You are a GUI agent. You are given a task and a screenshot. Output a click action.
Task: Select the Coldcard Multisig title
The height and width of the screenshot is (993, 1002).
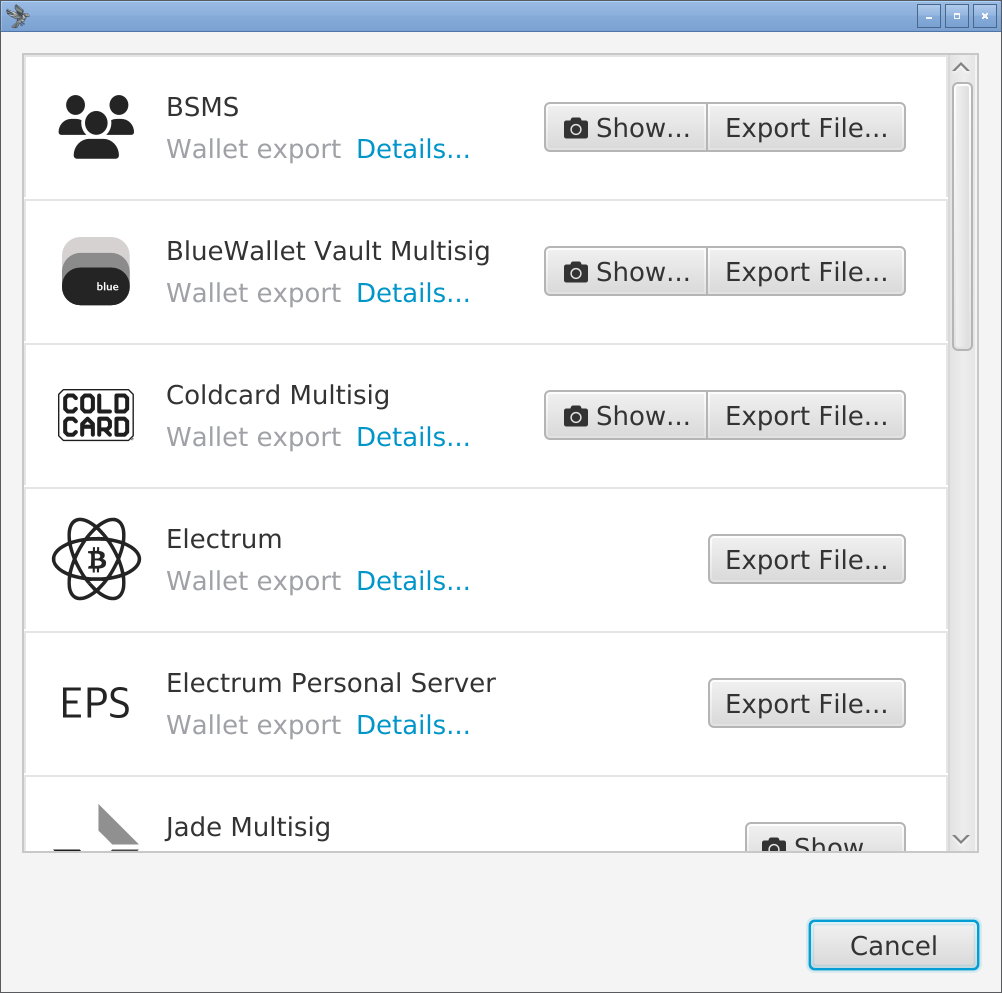click(278, 395)
